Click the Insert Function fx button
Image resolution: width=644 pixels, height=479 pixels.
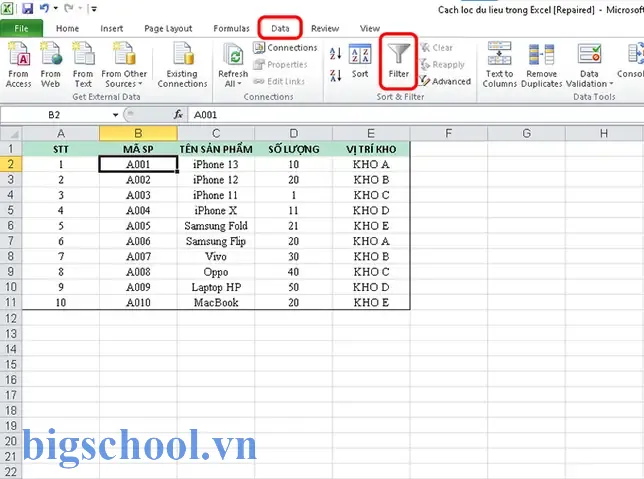178,115
